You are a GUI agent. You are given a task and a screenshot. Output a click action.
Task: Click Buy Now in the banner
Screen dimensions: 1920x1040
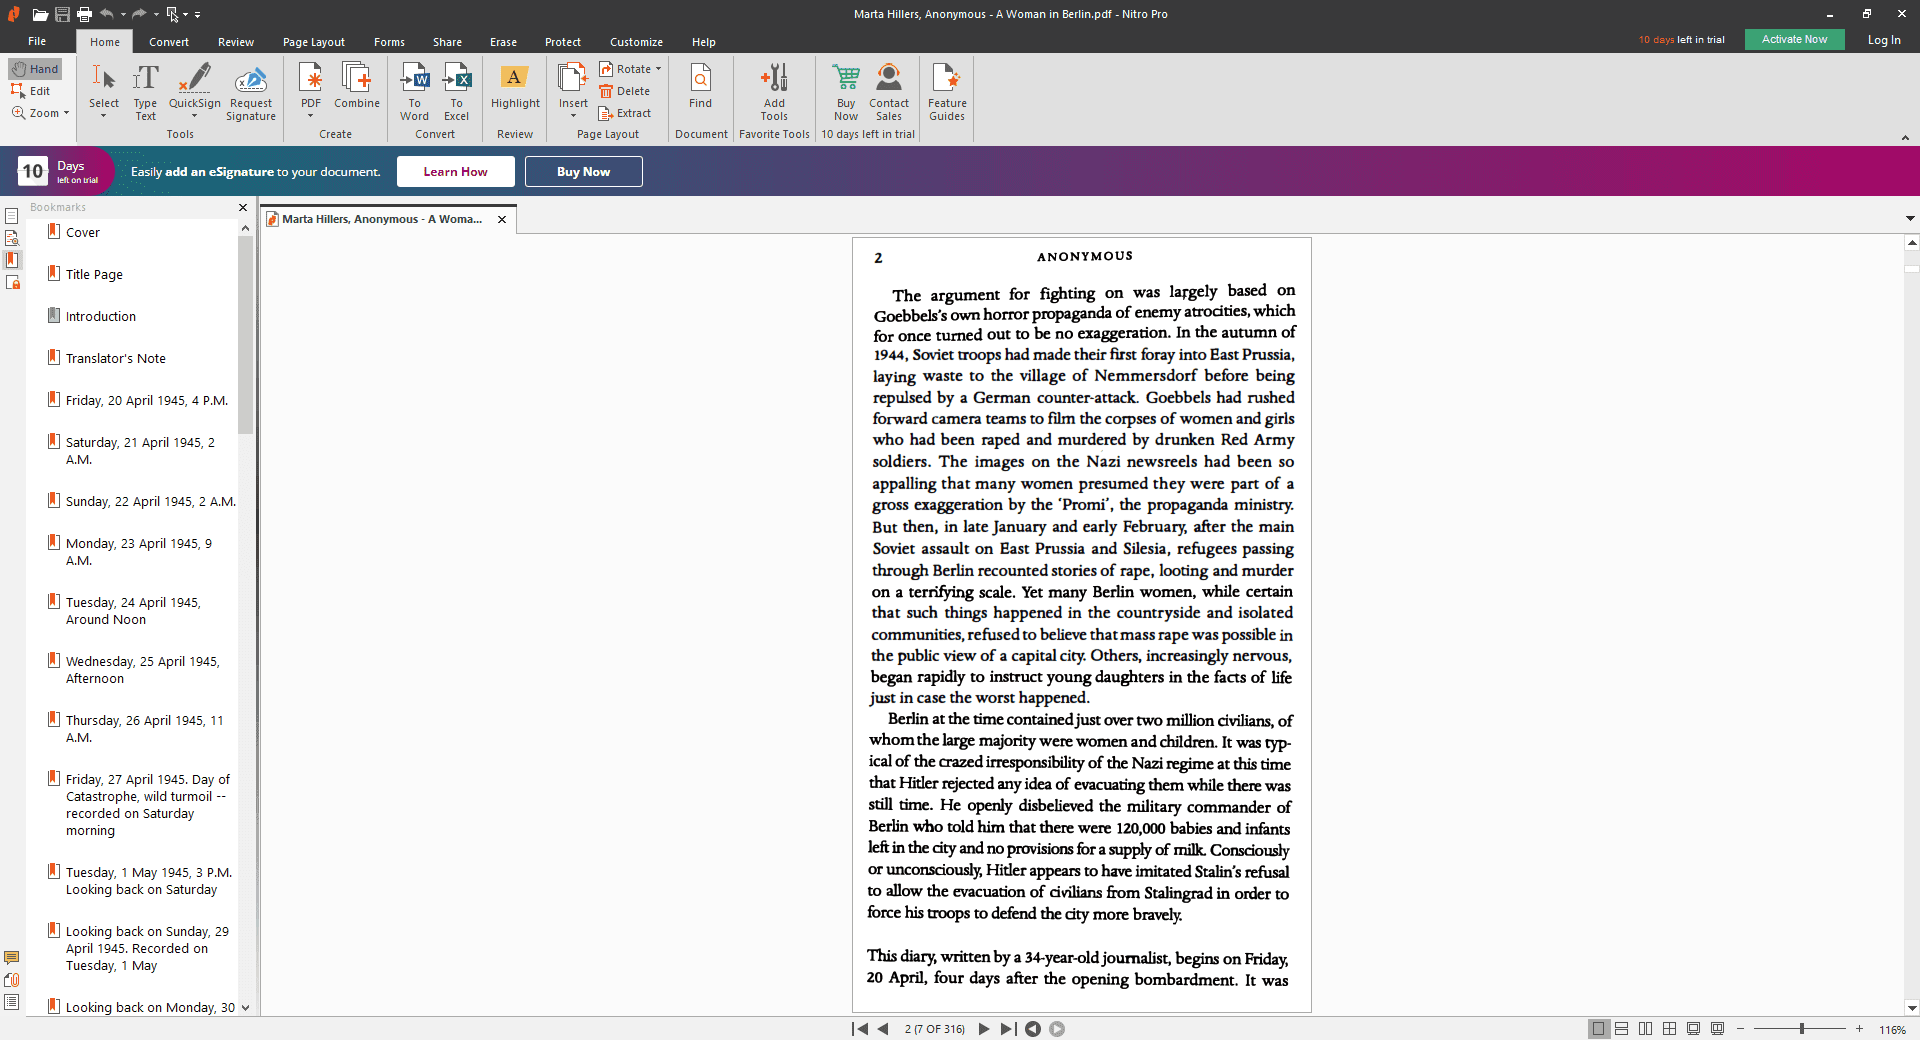click(x=584, y=172)
